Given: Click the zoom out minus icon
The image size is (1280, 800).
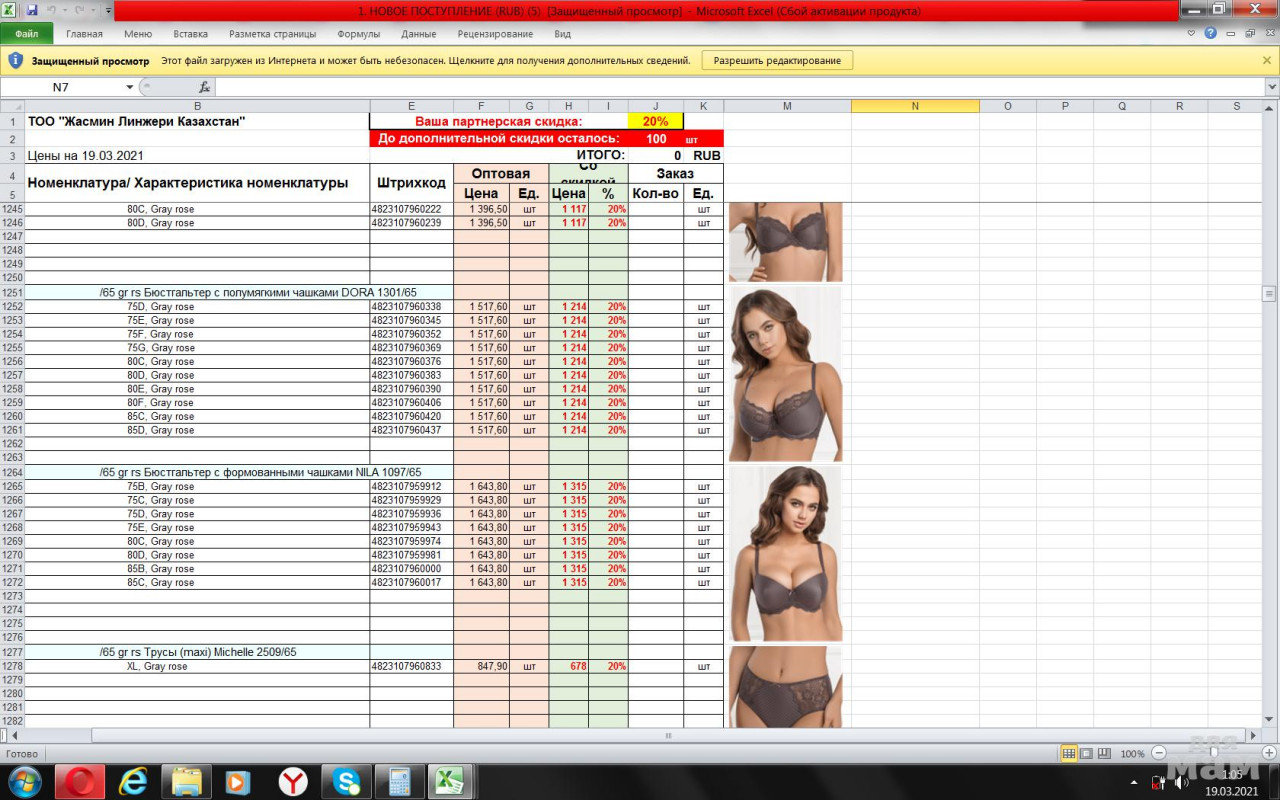Looking at the screenshot, I should pos(1159,753).
